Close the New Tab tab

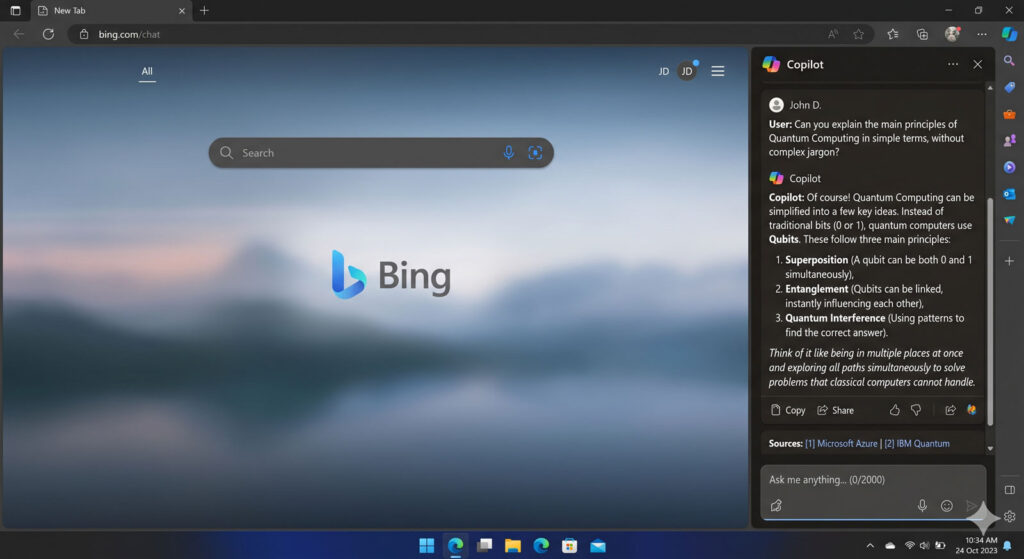(182, 10)
